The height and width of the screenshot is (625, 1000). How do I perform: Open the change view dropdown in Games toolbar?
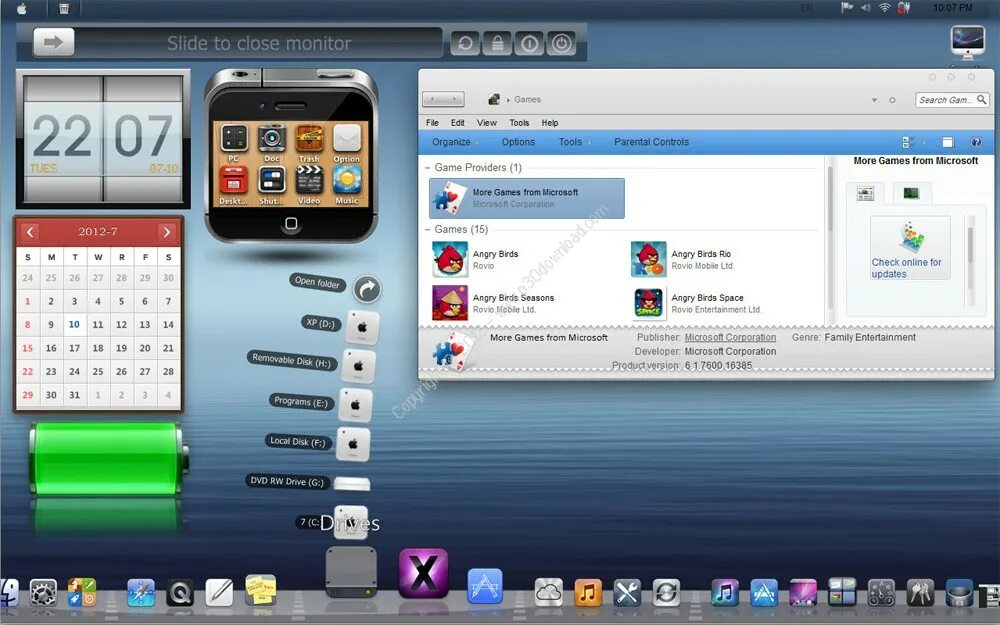(924, 142)
